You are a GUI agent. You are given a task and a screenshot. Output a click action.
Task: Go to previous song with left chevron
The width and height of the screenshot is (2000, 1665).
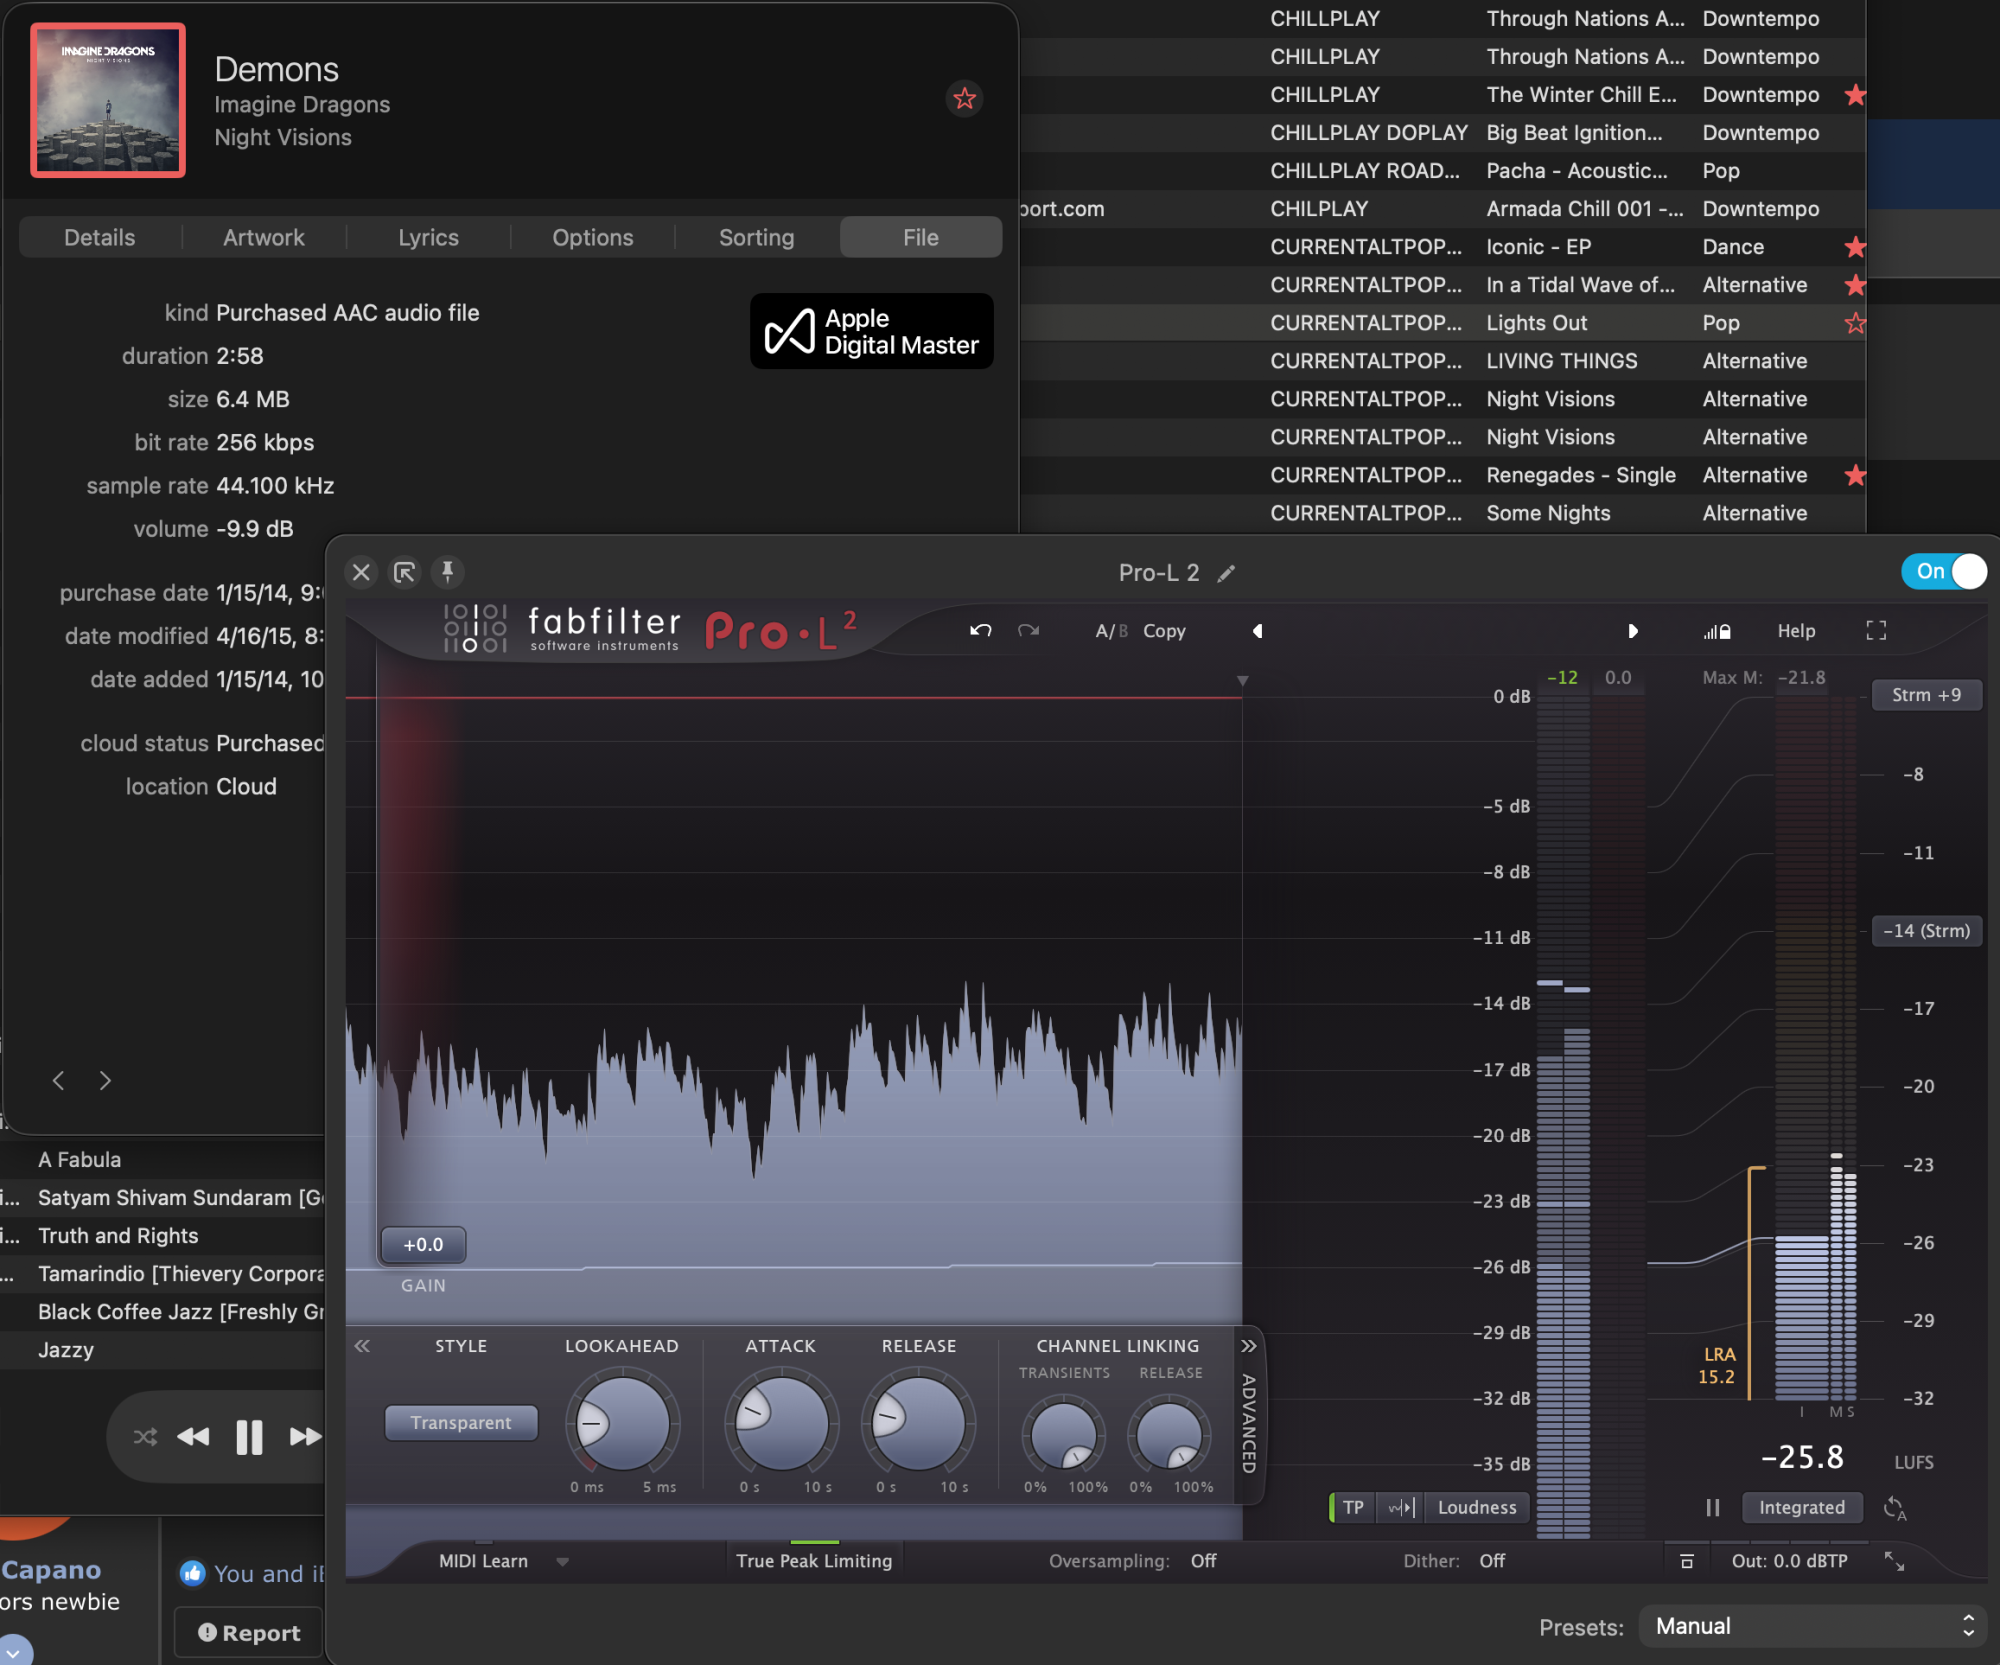click(x=59, y=1080)
